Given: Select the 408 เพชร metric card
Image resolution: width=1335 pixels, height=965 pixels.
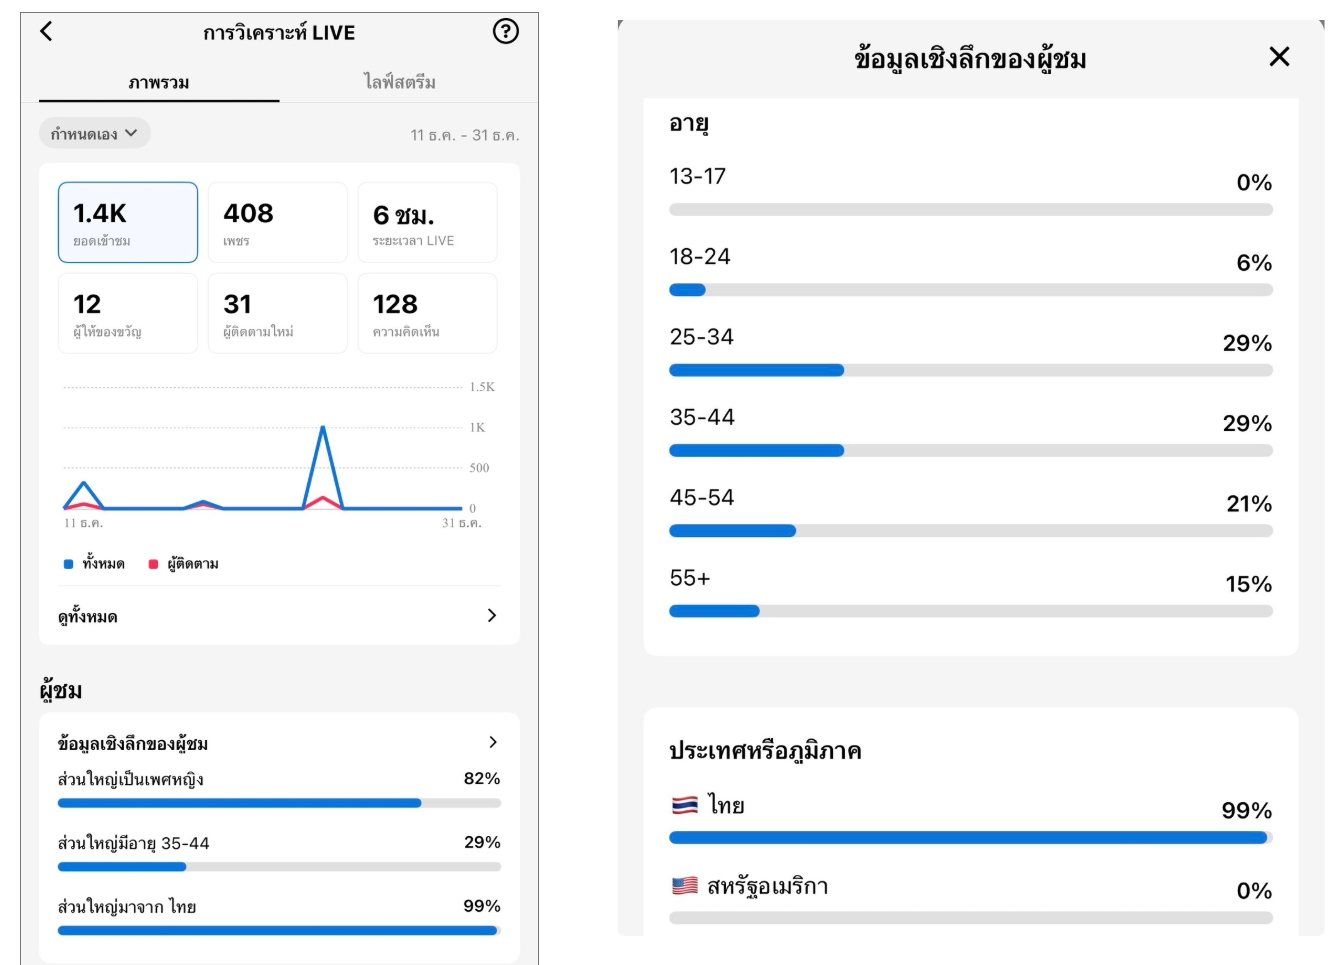Looking at the screenshot, I should click(277, 222).
